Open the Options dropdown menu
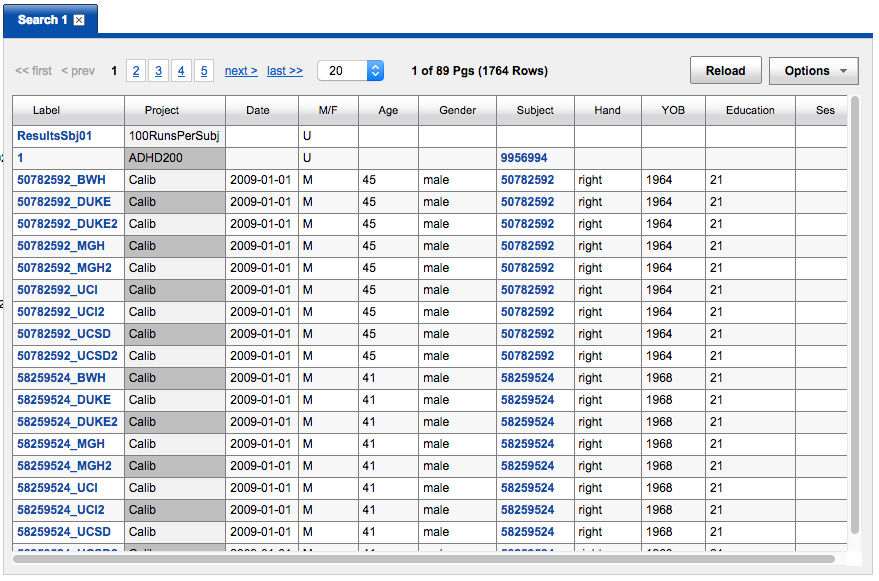This screenshot has height=581, width=879. pos(814,71)
